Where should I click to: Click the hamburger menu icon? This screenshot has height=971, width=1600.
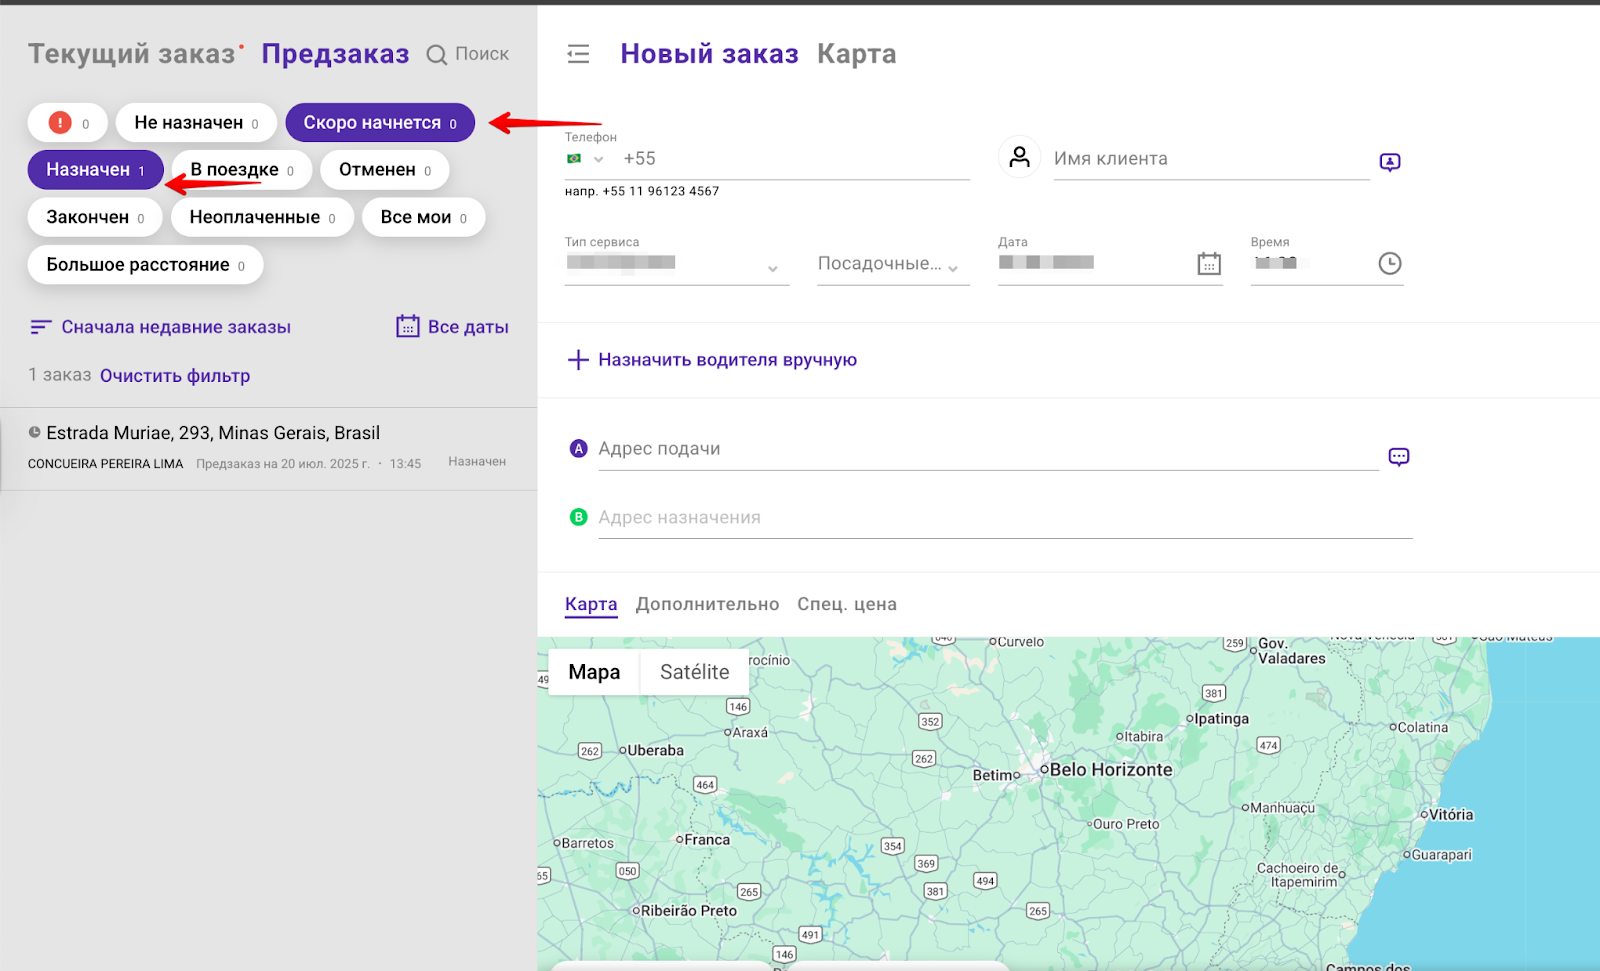click(578, 54)
